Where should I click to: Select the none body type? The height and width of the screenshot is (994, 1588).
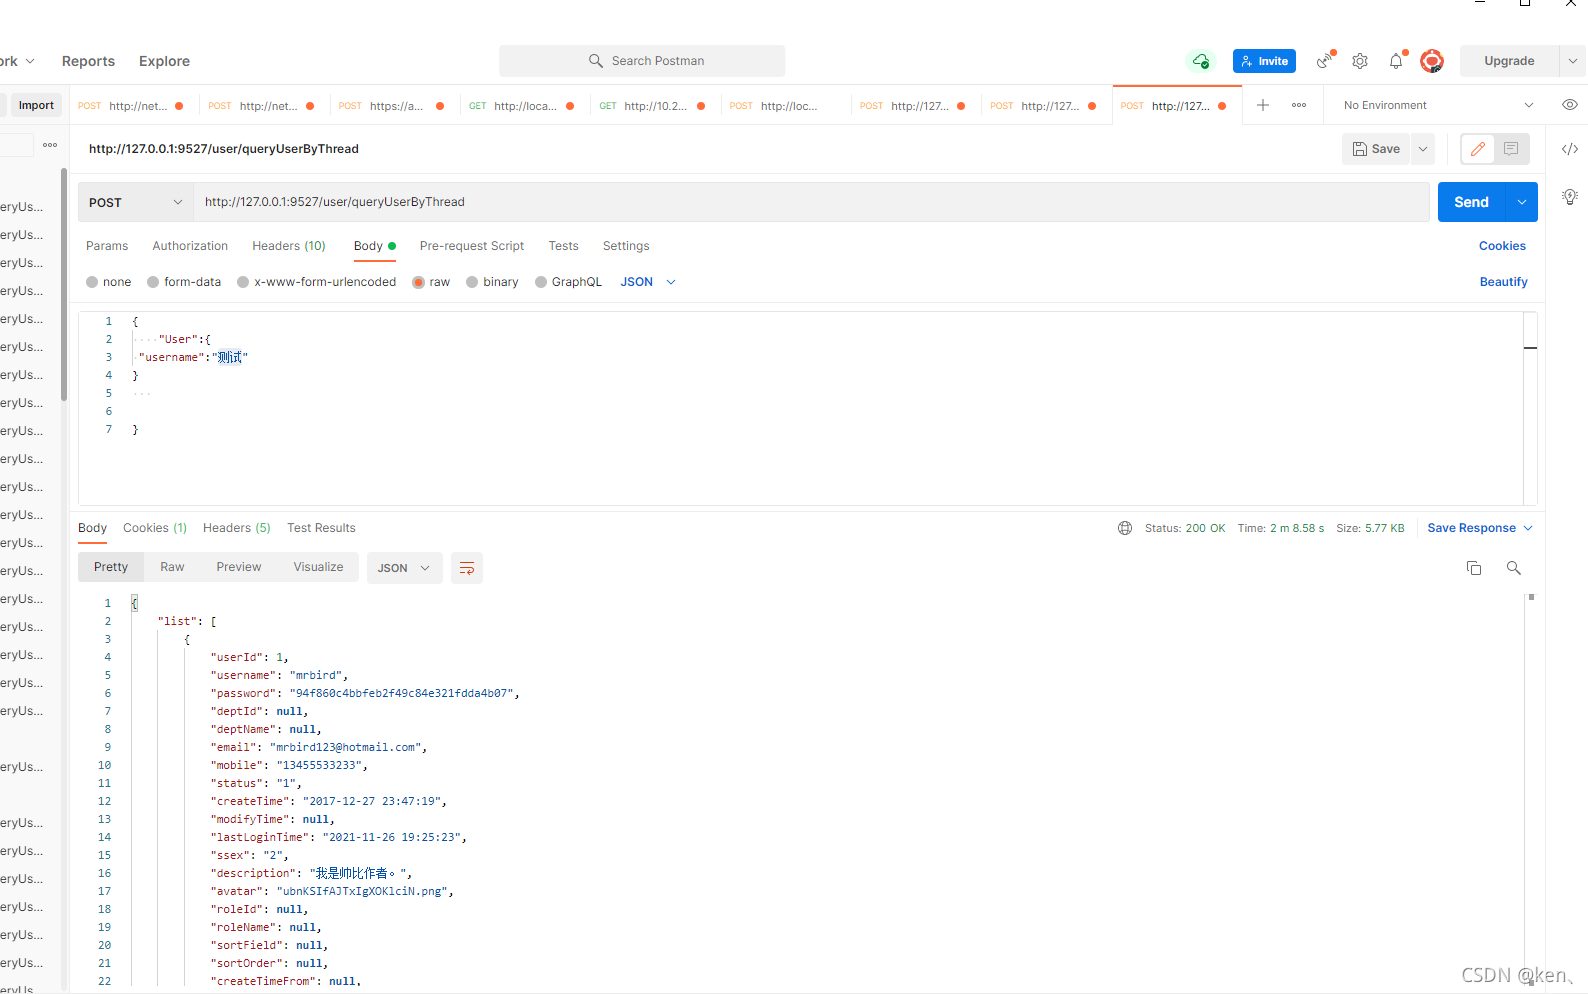click(92, 282)
